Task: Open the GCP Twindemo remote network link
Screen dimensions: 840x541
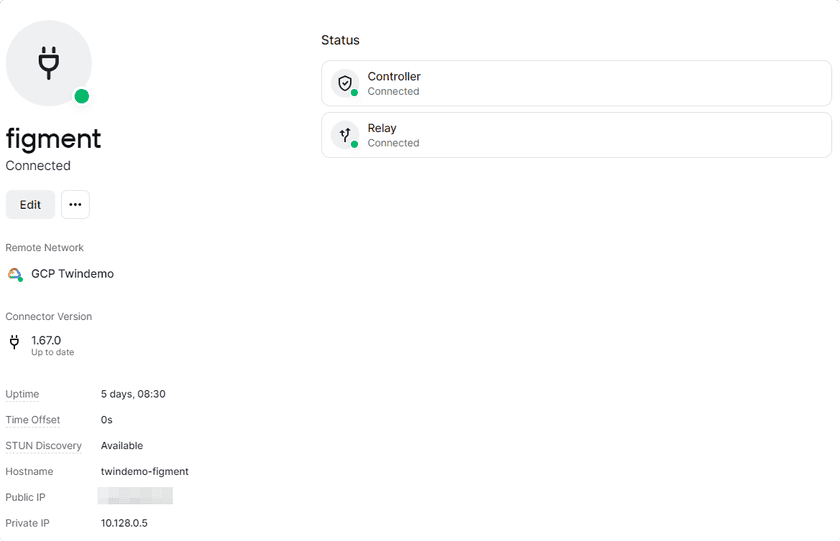Action: pos(72,274)
